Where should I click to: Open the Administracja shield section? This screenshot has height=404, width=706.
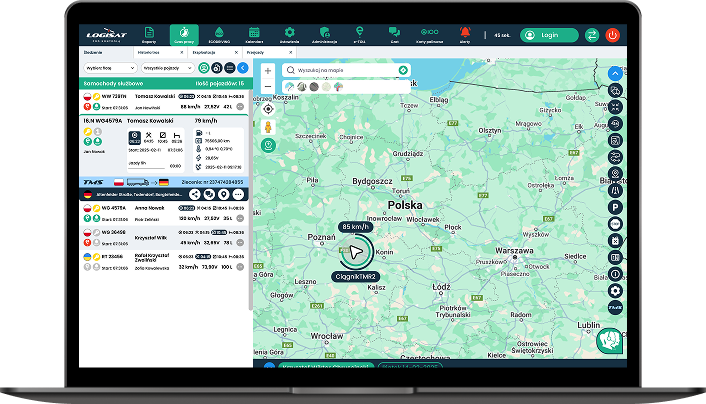click(x=325, y=35)
